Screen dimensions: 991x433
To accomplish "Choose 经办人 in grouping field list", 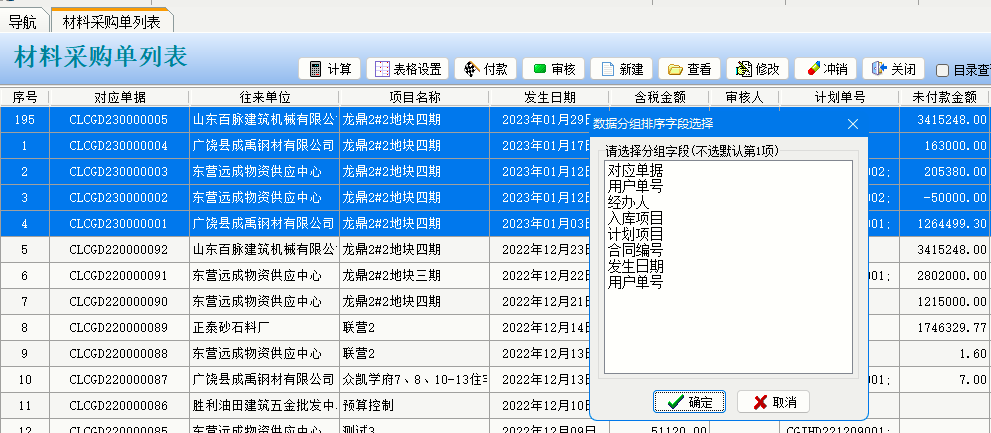I will pos(628,202).
